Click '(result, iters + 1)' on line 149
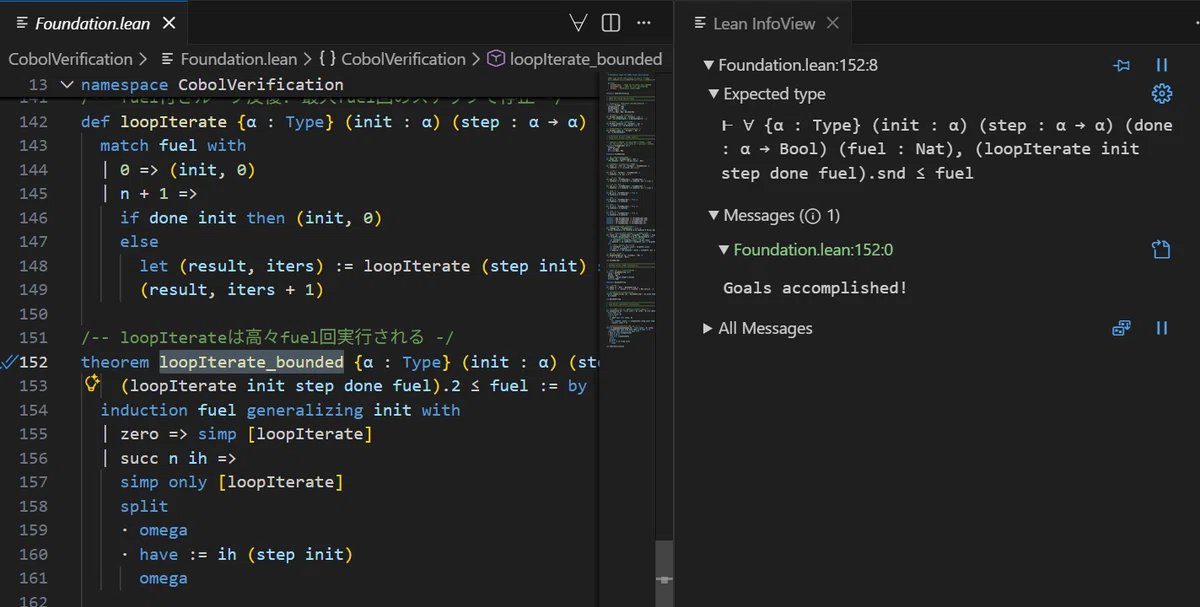The image size is (1200, 607). [232, 290]
